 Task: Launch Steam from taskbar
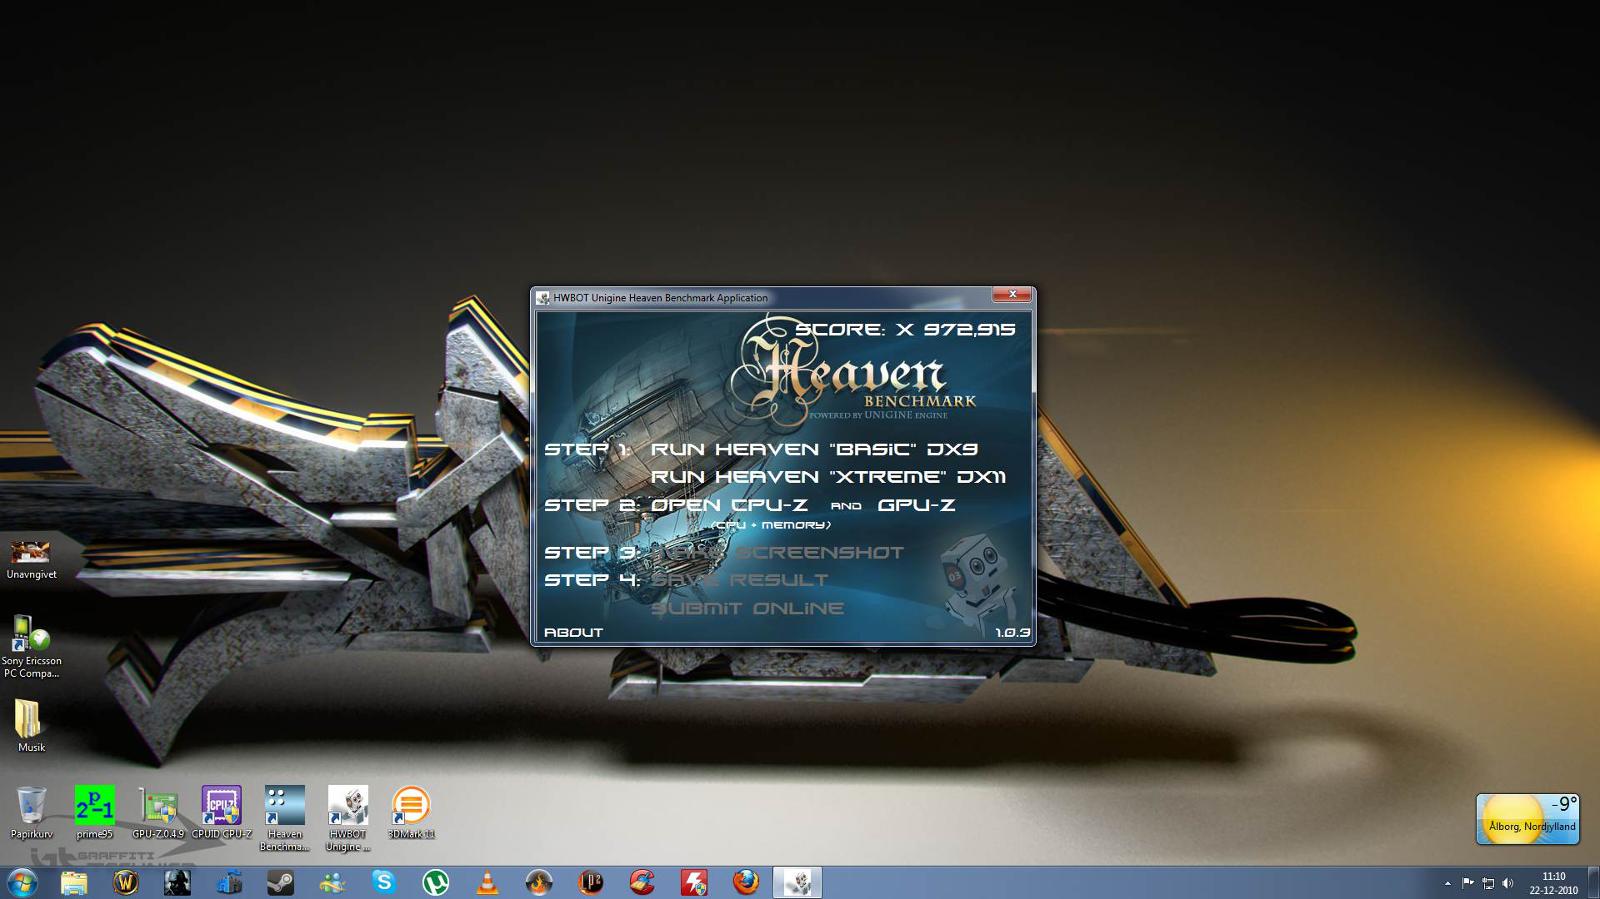pyautogui.click(x=281, y=883)
